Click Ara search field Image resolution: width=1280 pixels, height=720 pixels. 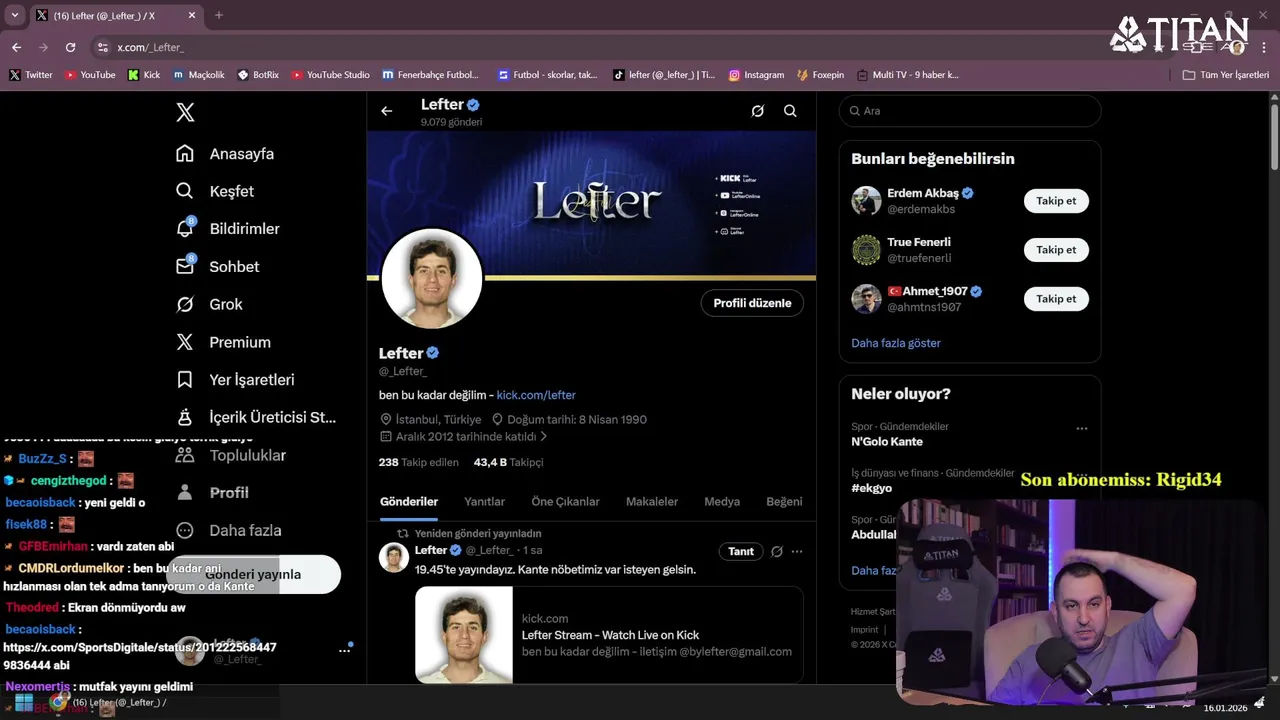pos(970,111)
